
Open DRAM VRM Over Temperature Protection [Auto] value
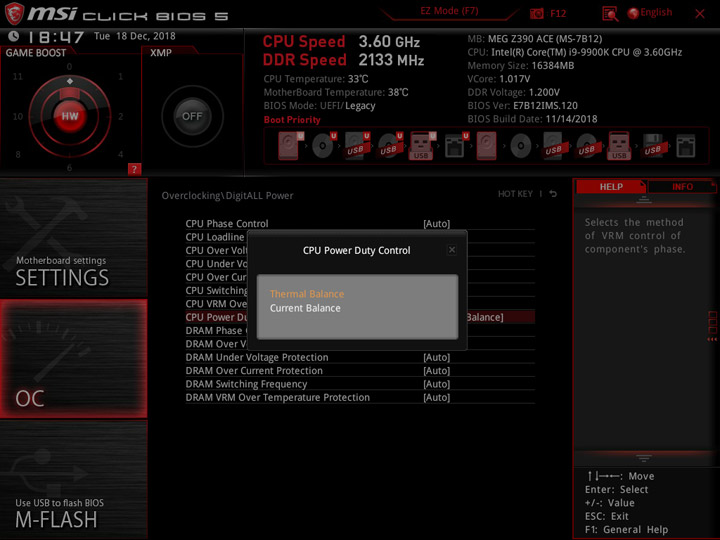click(436, 397)
